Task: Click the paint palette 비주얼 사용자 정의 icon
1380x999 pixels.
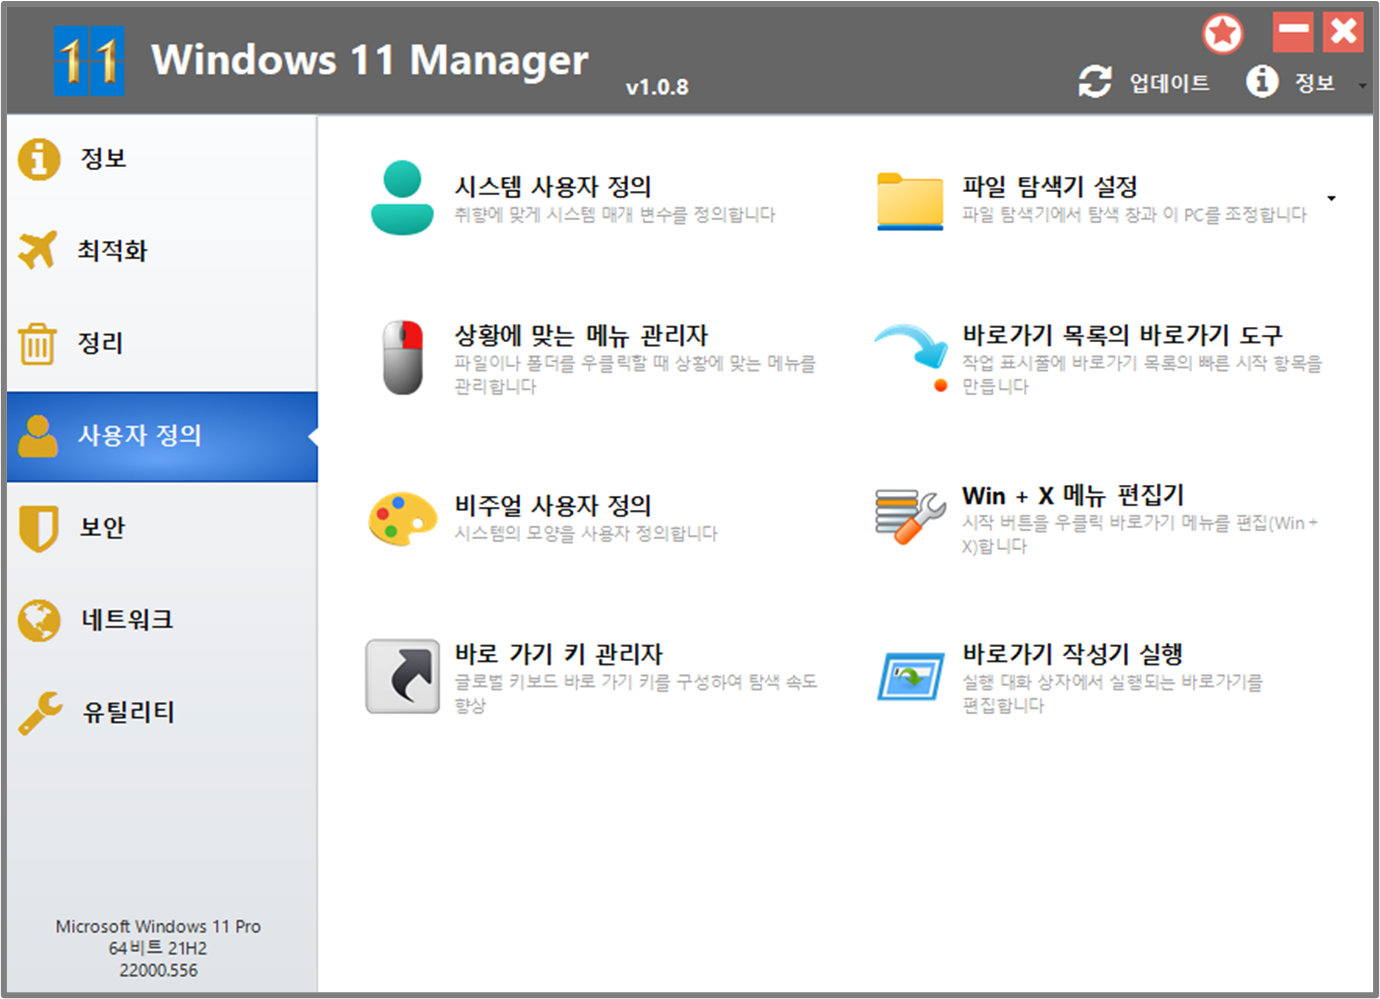Action: point(402,519)
